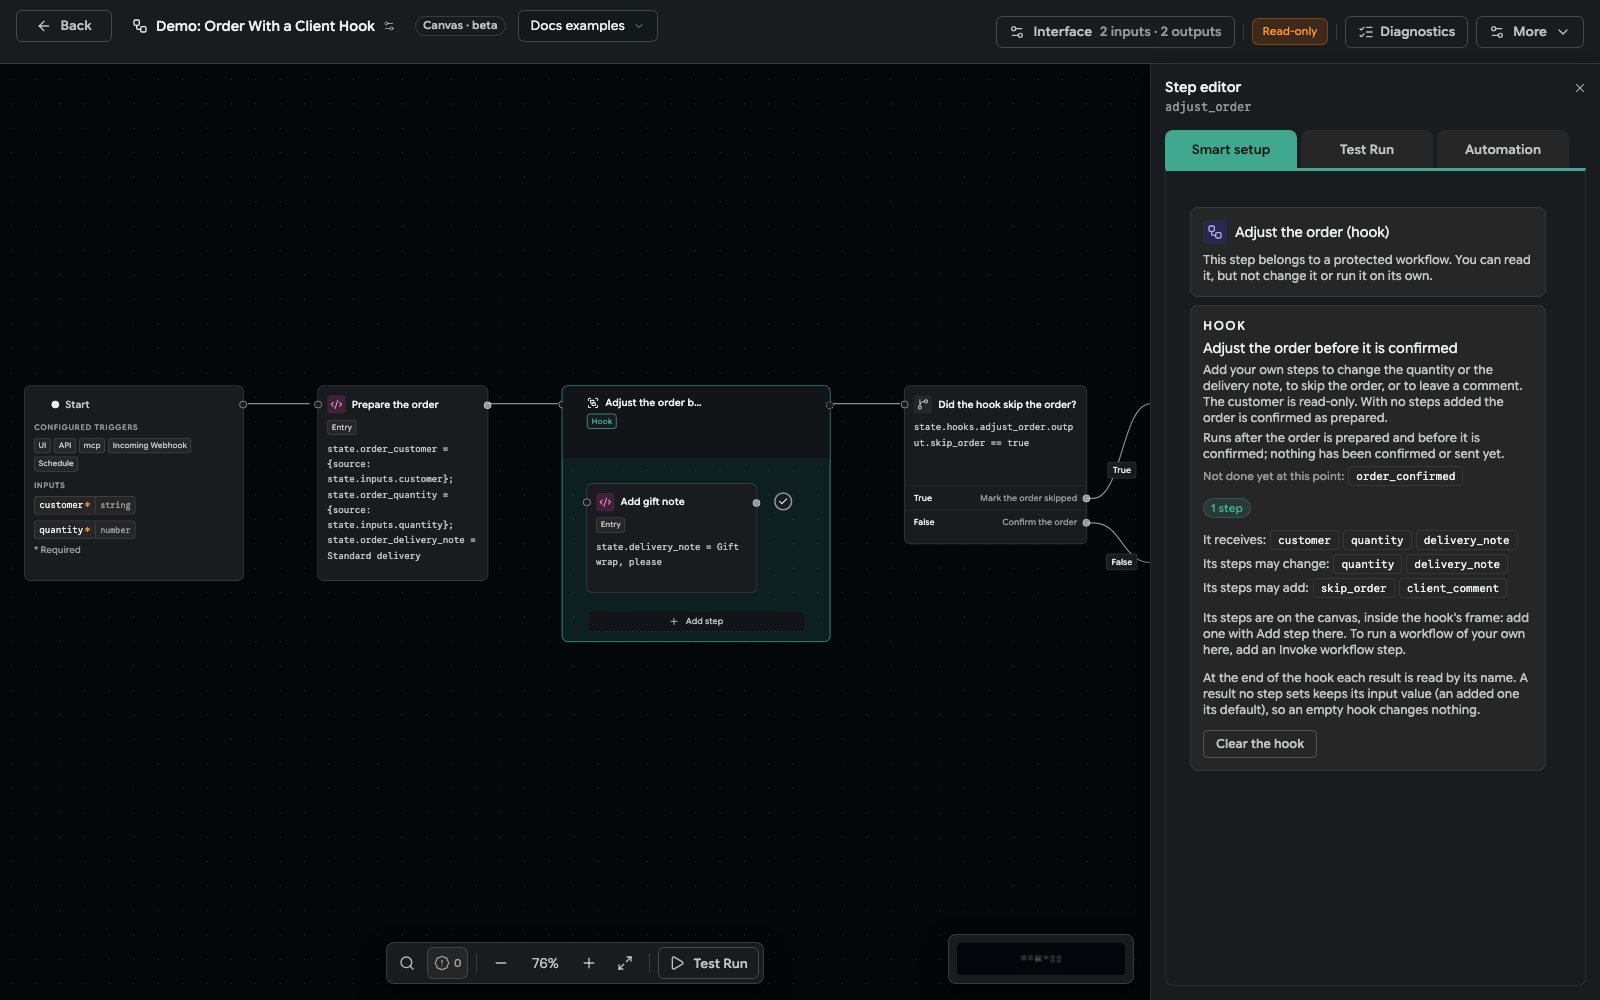1600x1000 pixels.
Task: Select the Hook badge on the Adjust node
Action: (x=602, y=422)
